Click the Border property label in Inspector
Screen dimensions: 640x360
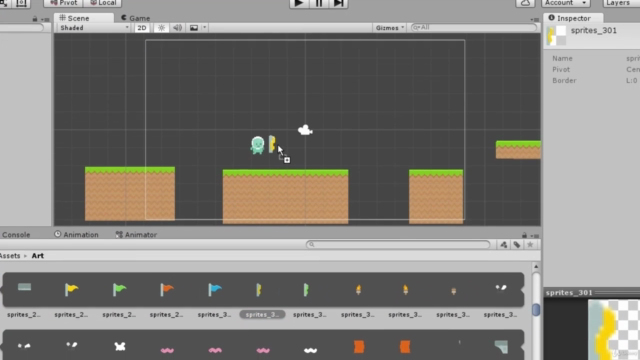564,80
